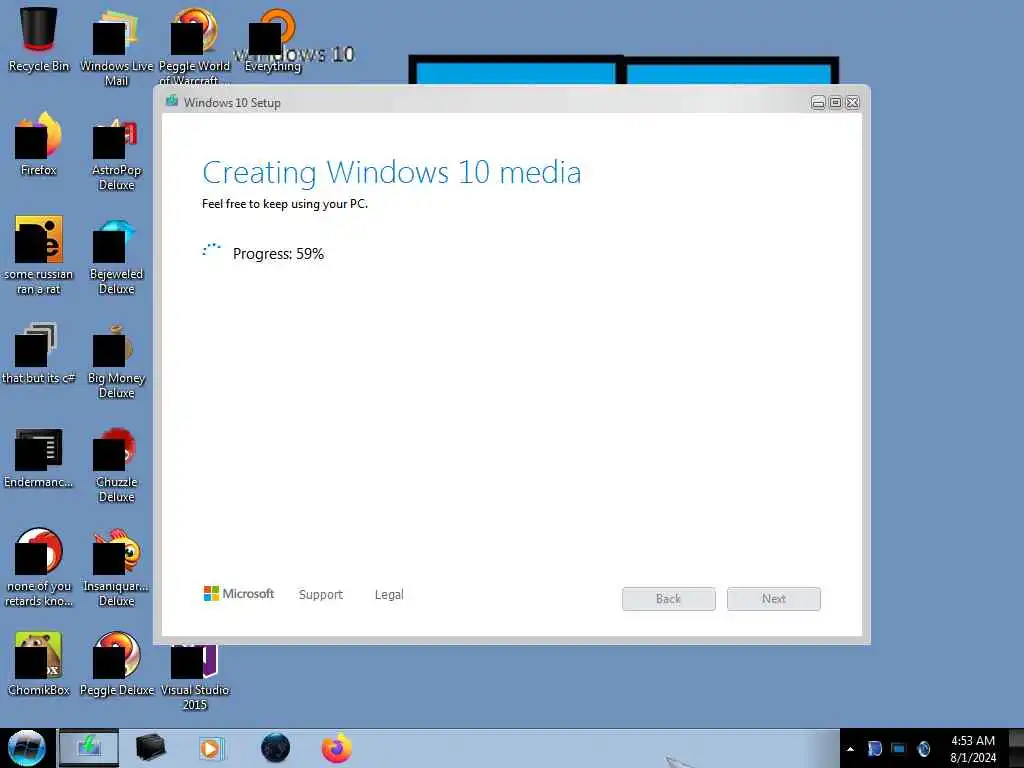This screenshot has height=768, width=1024.
Task: Click the blue circular tray icon
Action: pos(923,748)
